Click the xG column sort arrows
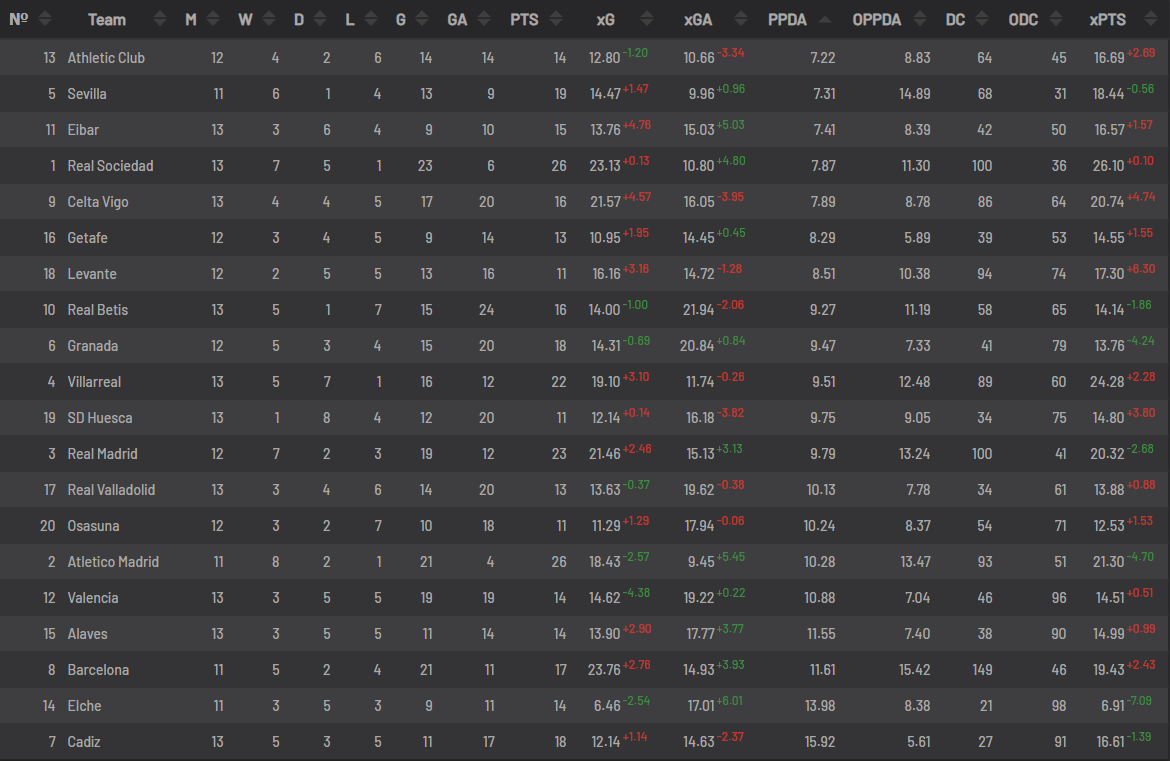The image size is (1170, 761). 647,19
